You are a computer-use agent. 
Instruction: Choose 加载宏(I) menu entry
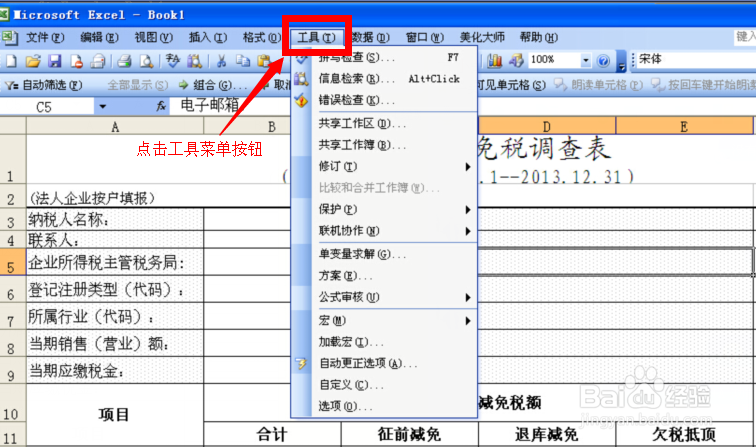point(384,342)
